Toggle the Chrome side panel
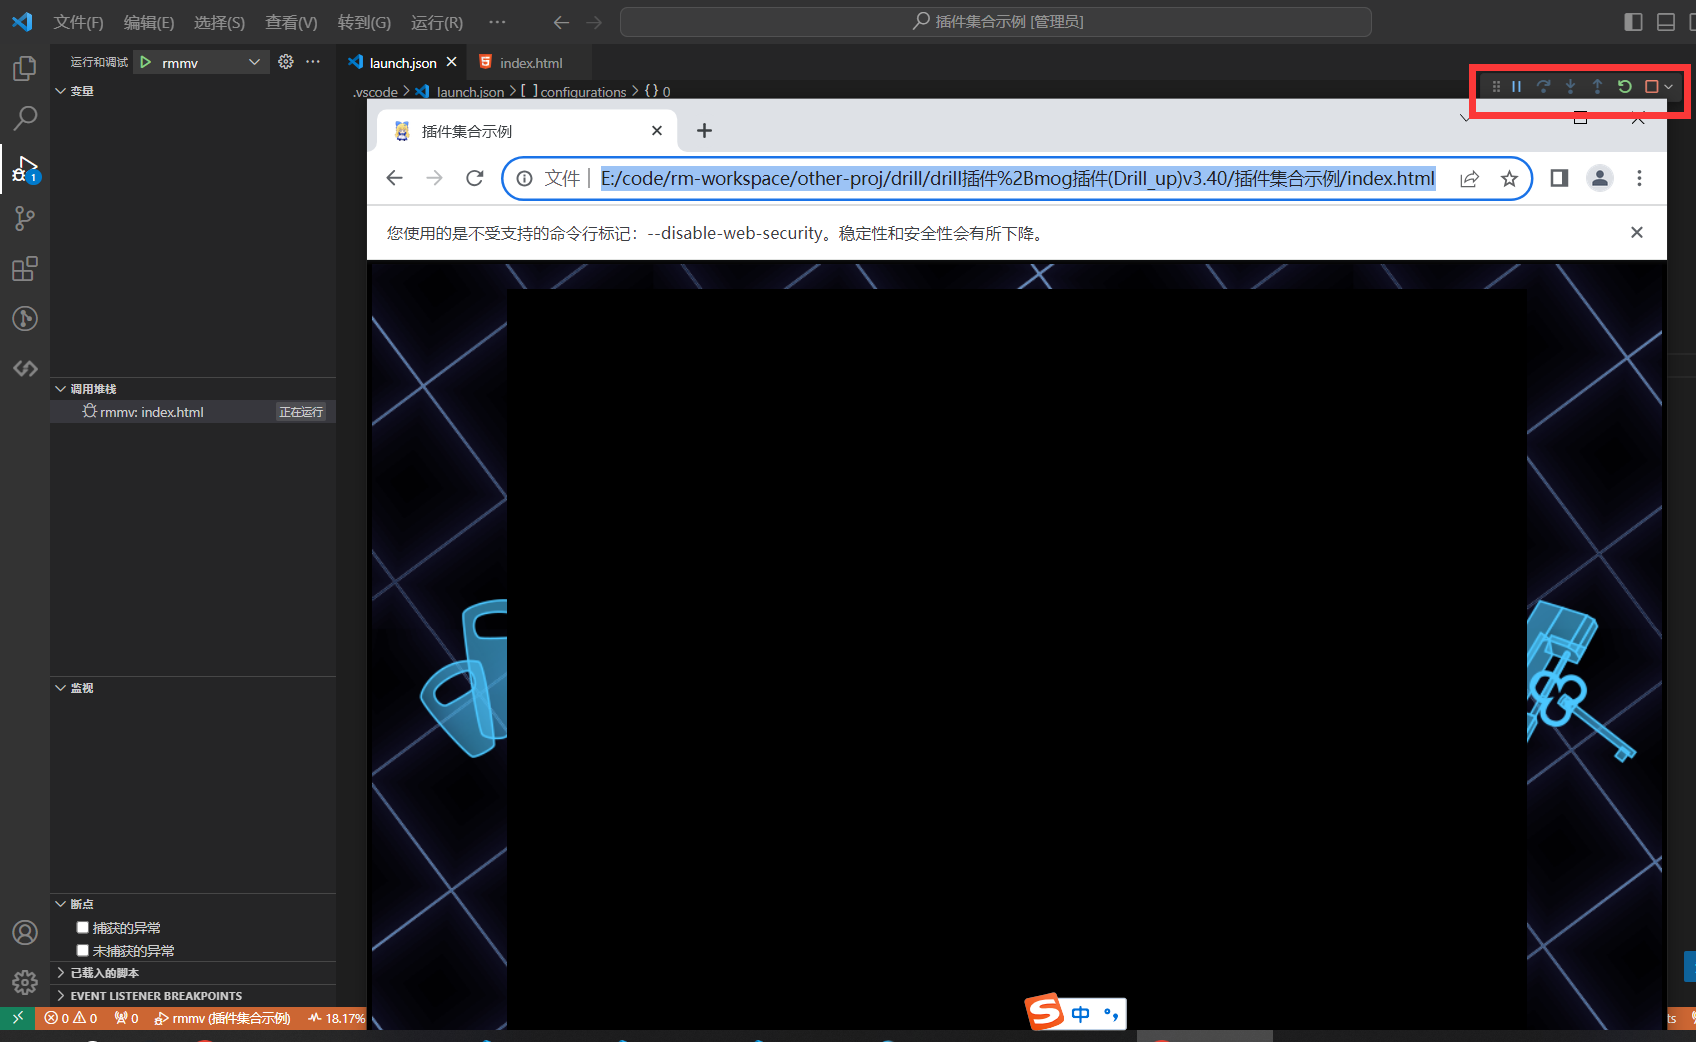Viewport: 1696px width, 1042px height. click(1559, 178)
